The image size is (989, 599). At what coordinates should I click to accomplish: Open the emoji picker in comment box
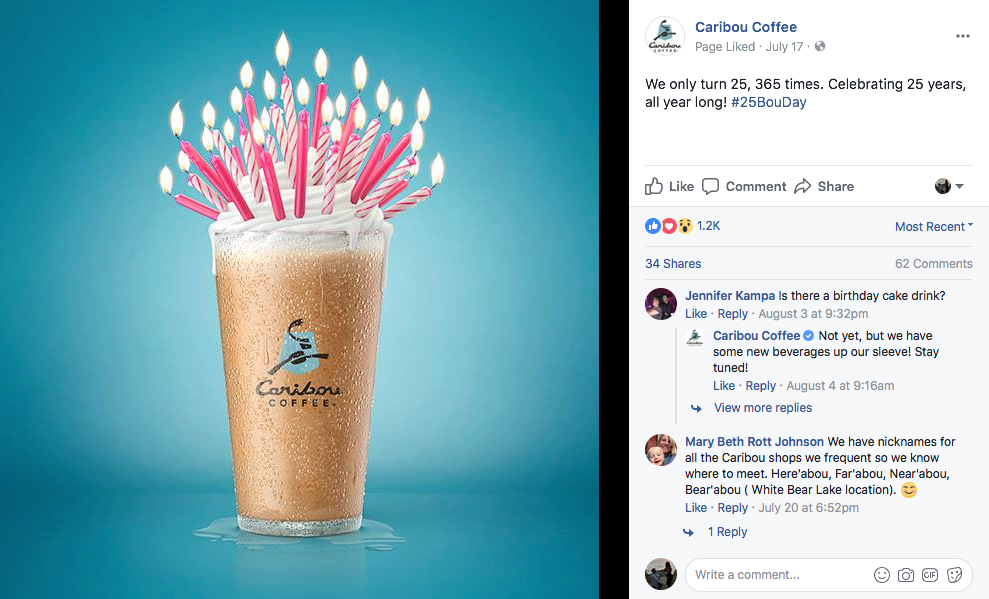click(882, 574)
